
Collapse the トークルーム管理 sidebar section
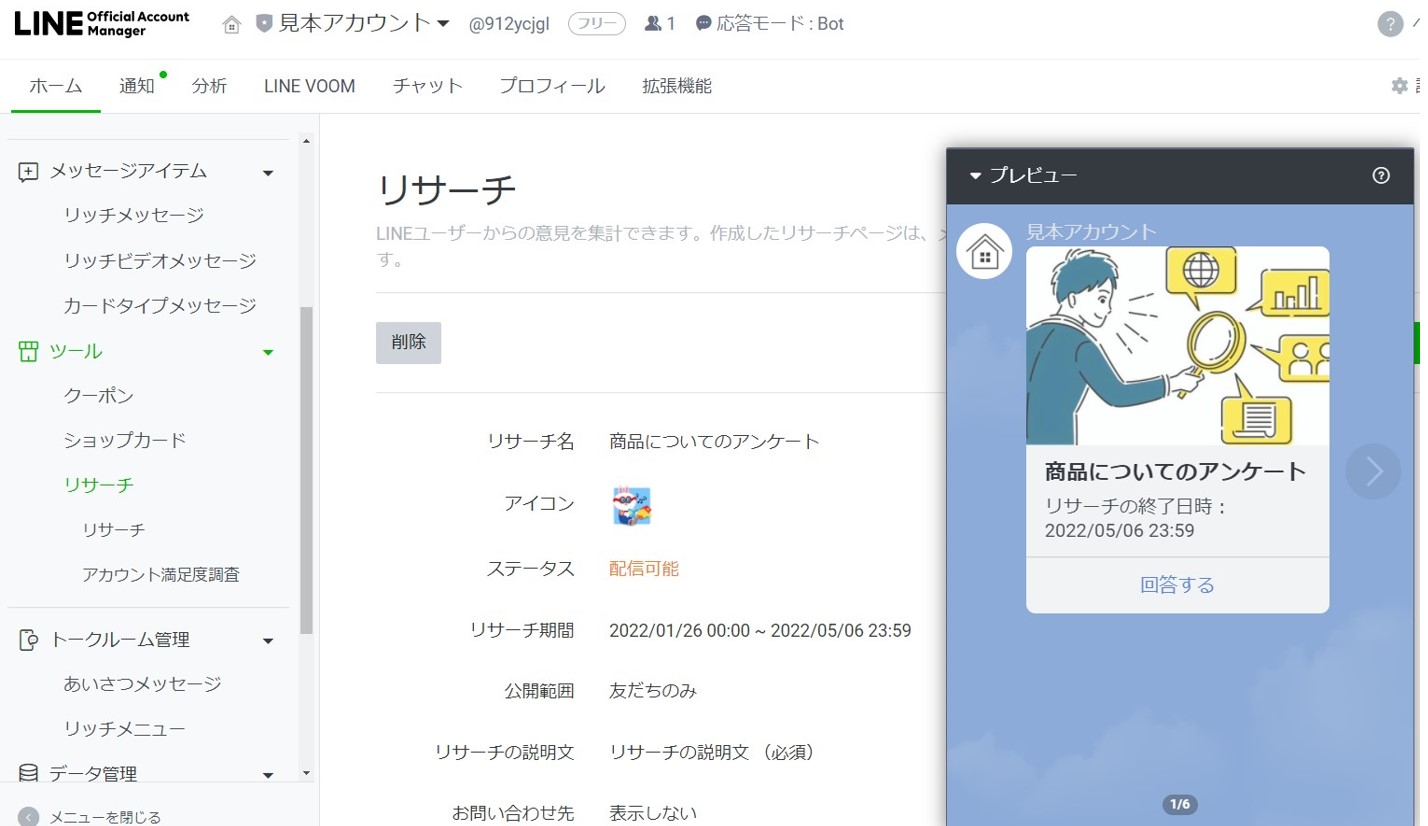point(267,639)
